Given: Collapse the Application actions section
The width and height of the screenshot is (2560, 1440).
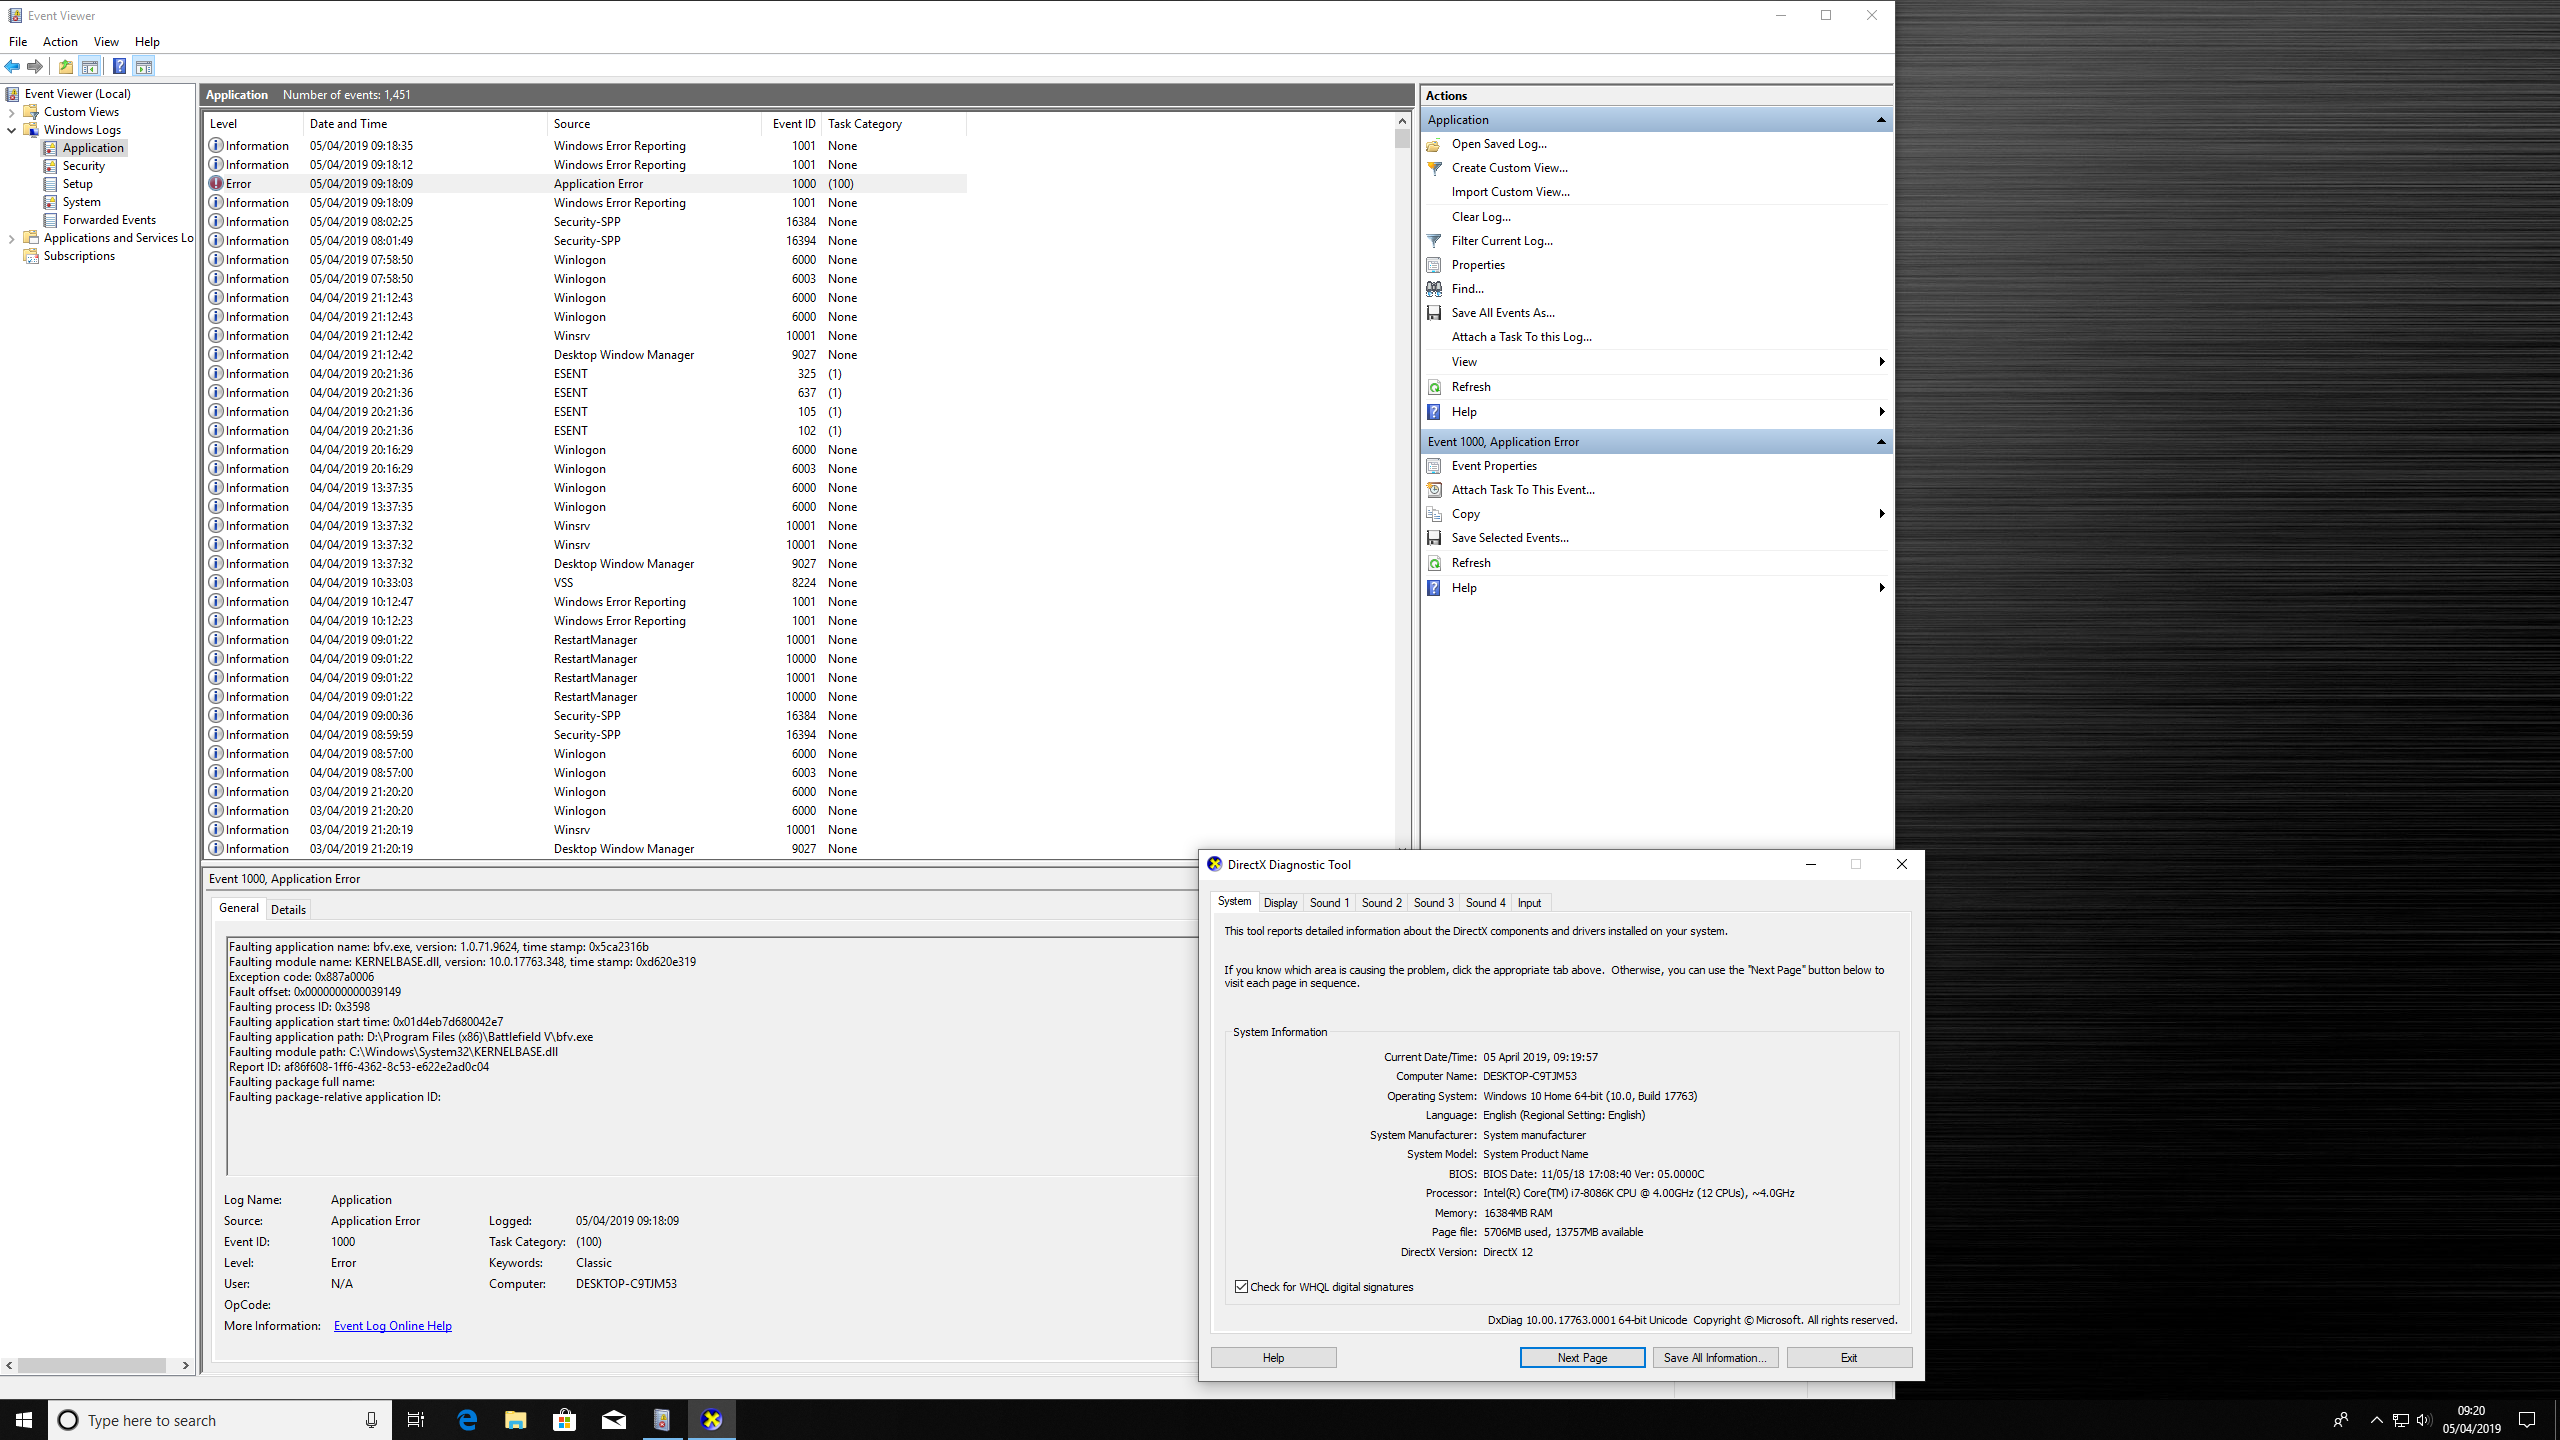Looking at the screenshot, I should (x=1880, y=120).
